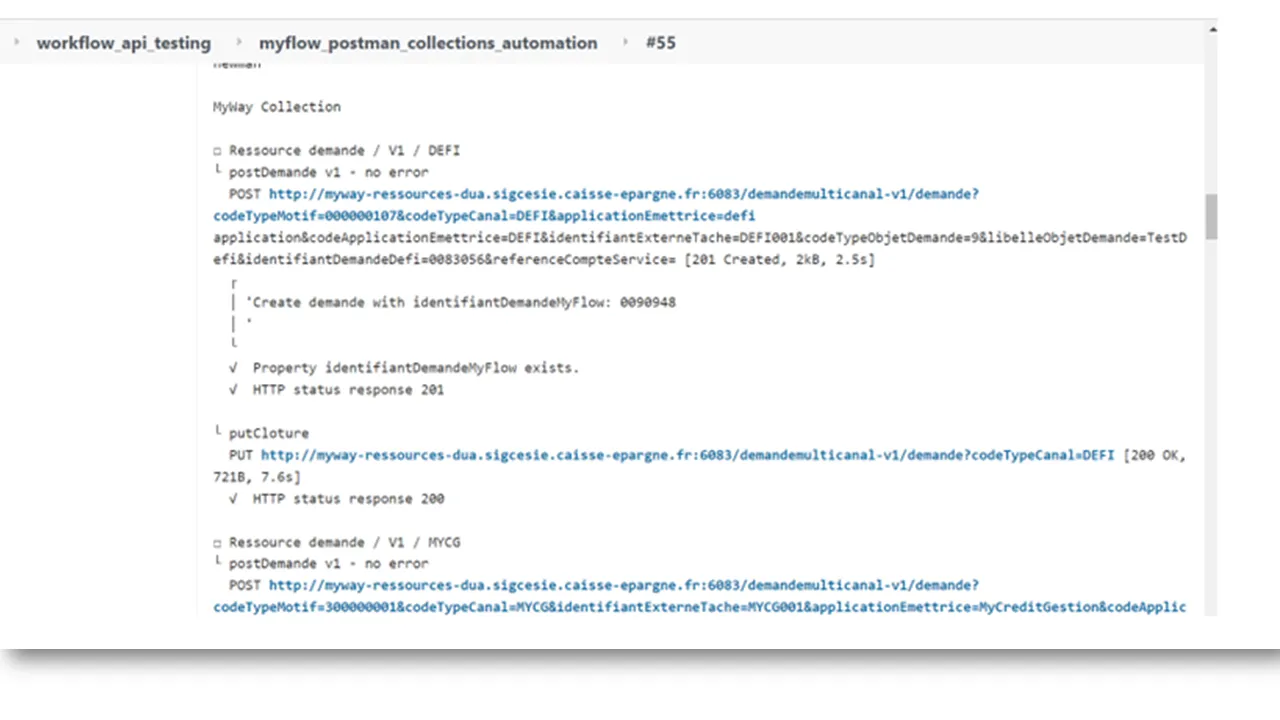Click the square marker beside Ressource demande / V1 / MYCG

click(x=217, y=542)
